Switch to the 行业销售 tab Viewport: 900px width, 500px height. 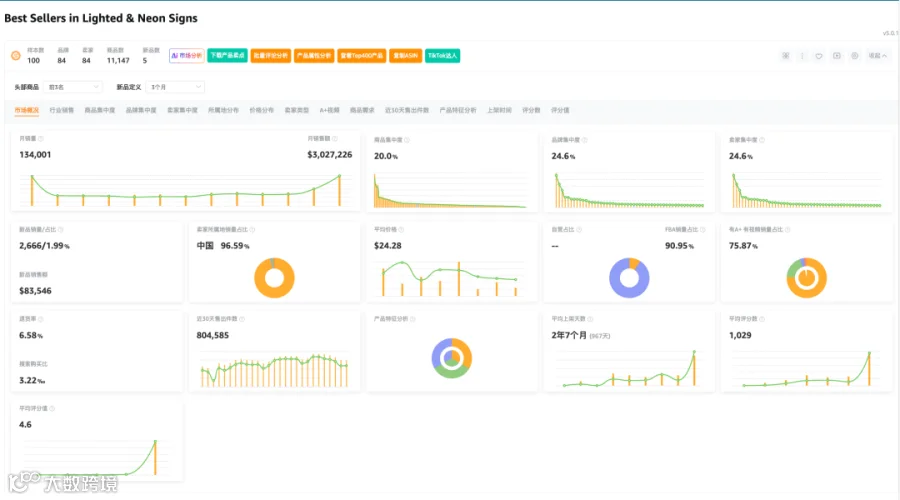[61, 110]
